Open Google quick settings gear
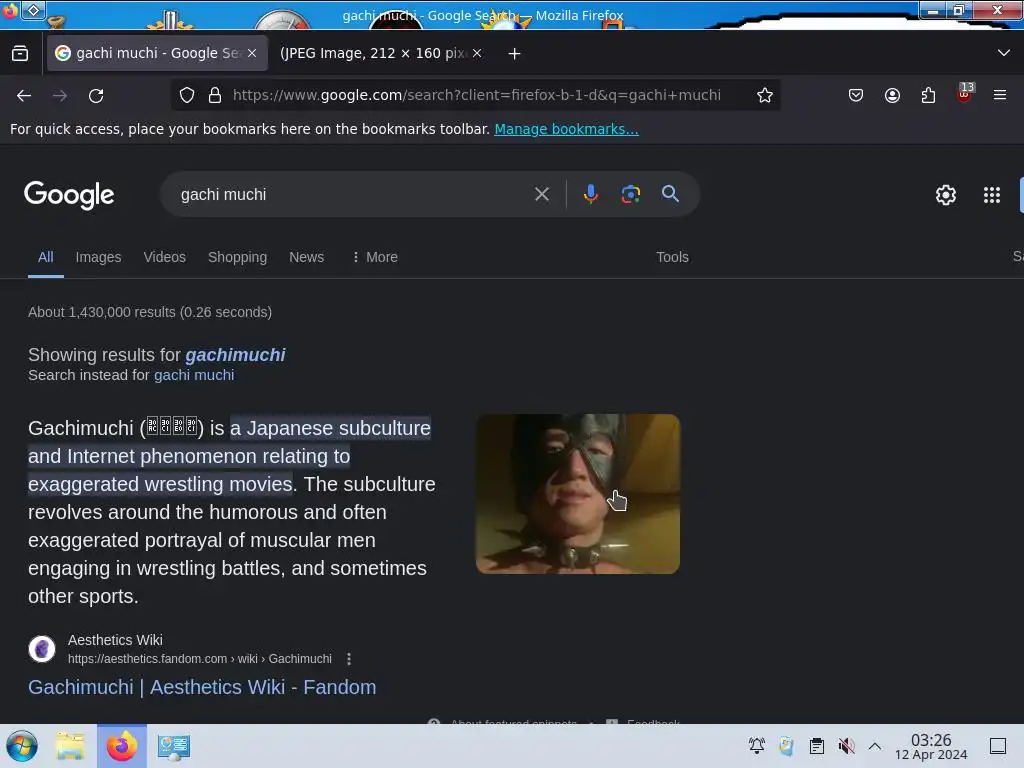Image resolution: width=1024 pixels, height=768 pixels. tap(946, 195)
